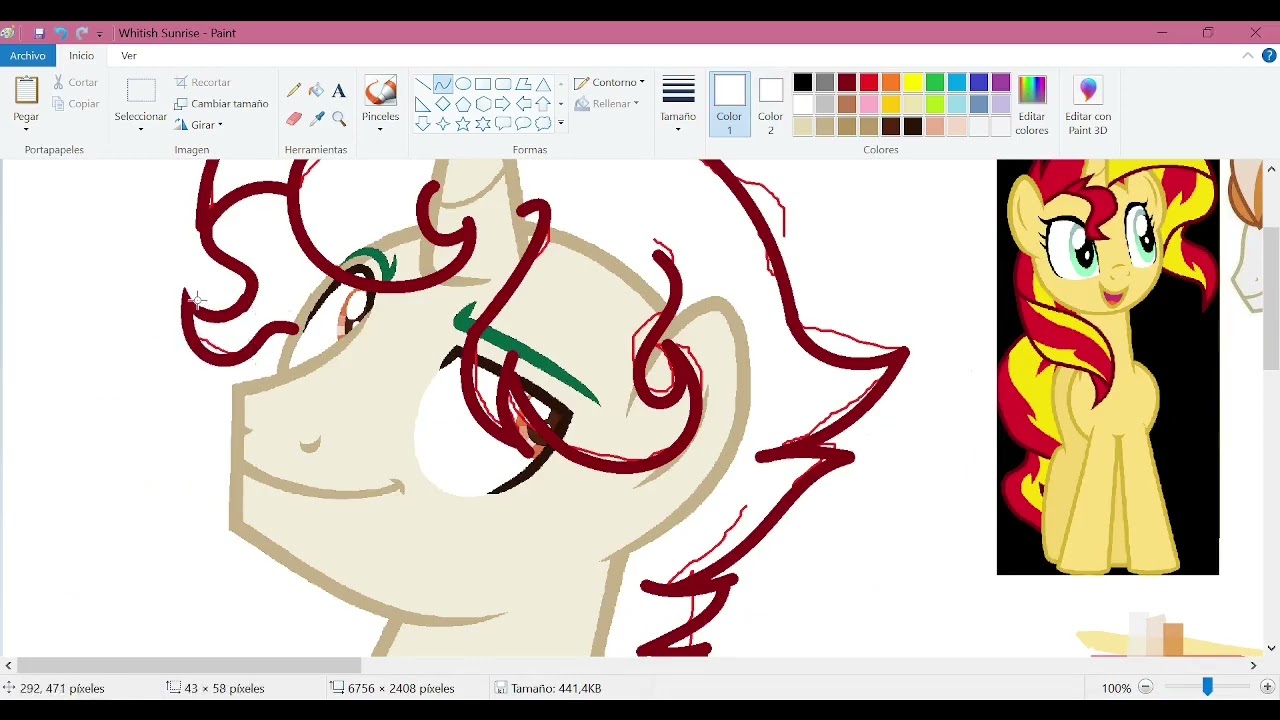Choose the Curve shape

click(443, 84)
